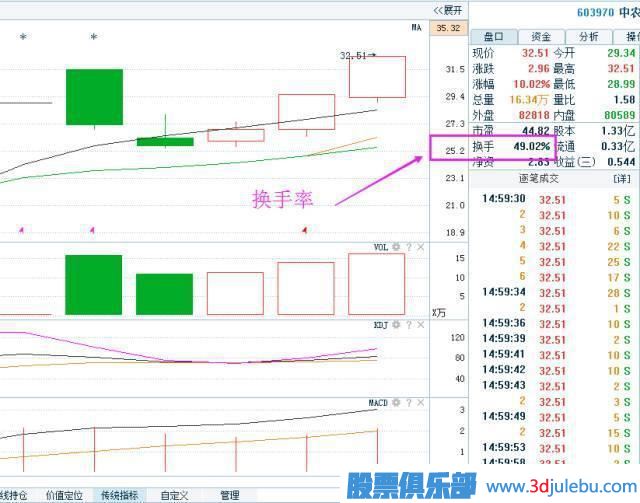Select the 传统指标 bottom tab

point(122,495)
